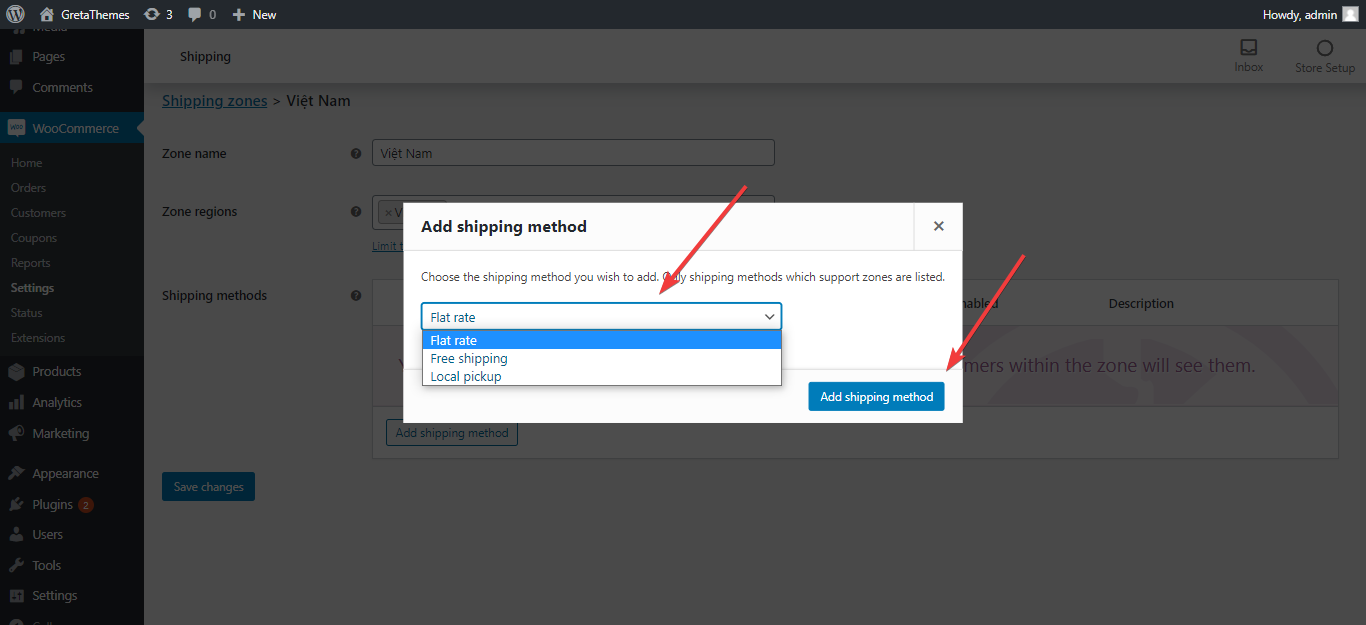This screenshot has height=625, width=1366.
Task: Click the Description column header
Action: [1141, 303]
